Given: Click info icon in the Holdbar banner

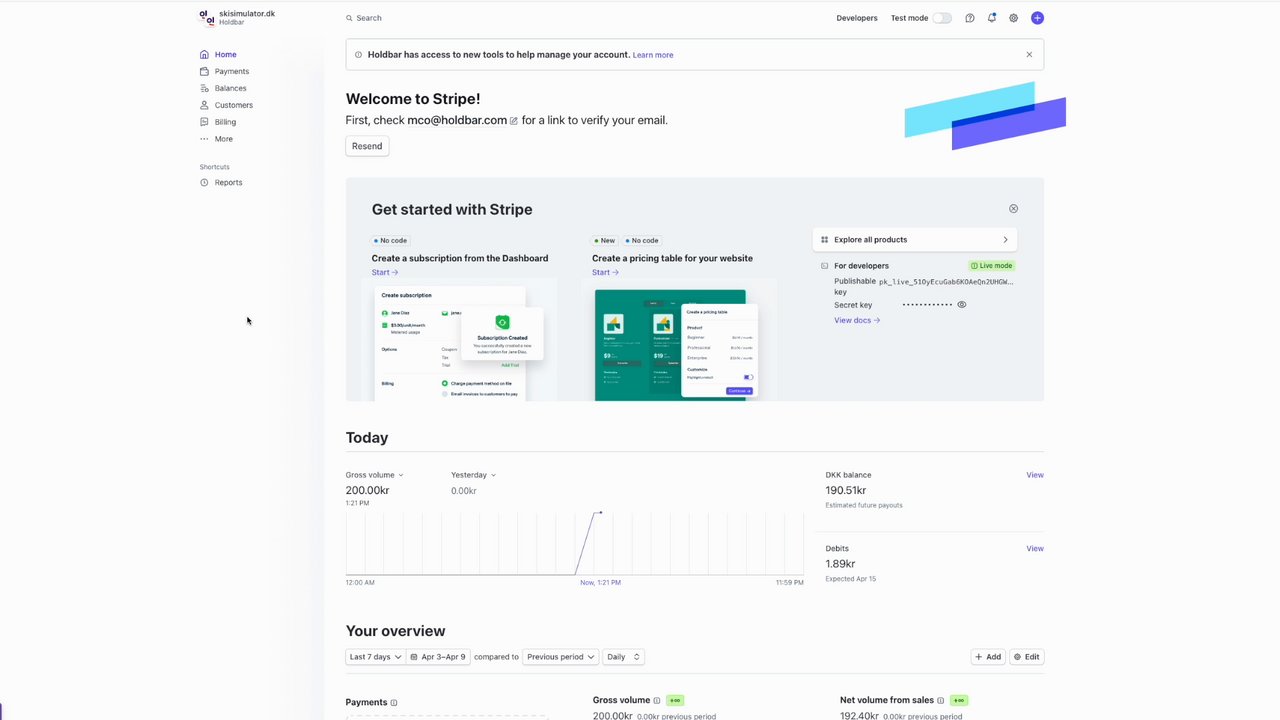Looking at the screenshot, I should (359, 55).
